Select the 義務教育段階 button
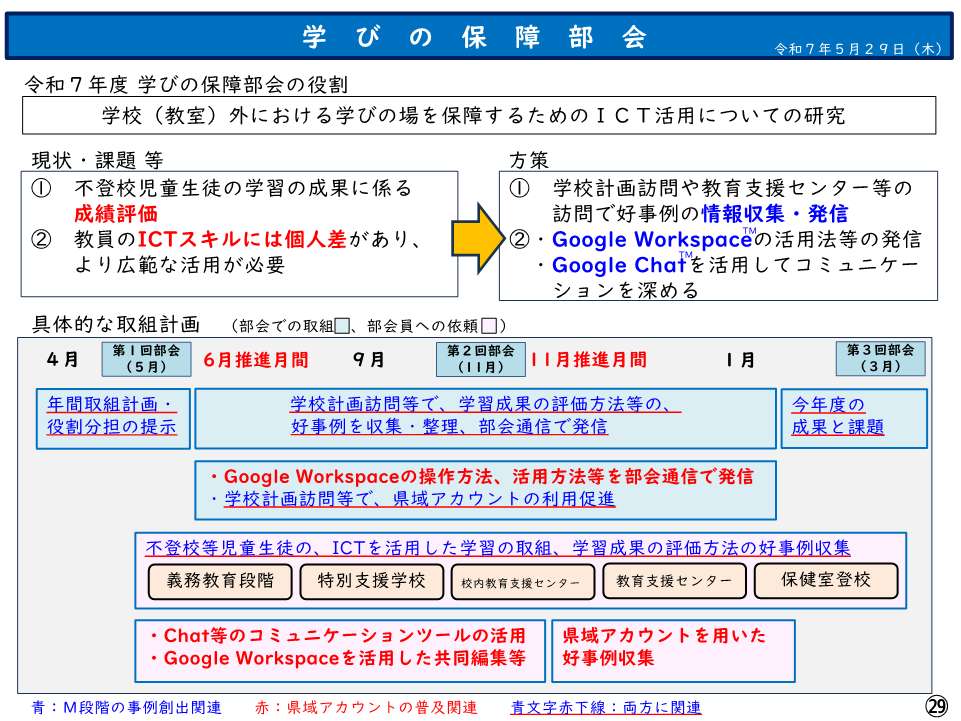This screenshot has width=961, height=721. (x=222, y=581)
